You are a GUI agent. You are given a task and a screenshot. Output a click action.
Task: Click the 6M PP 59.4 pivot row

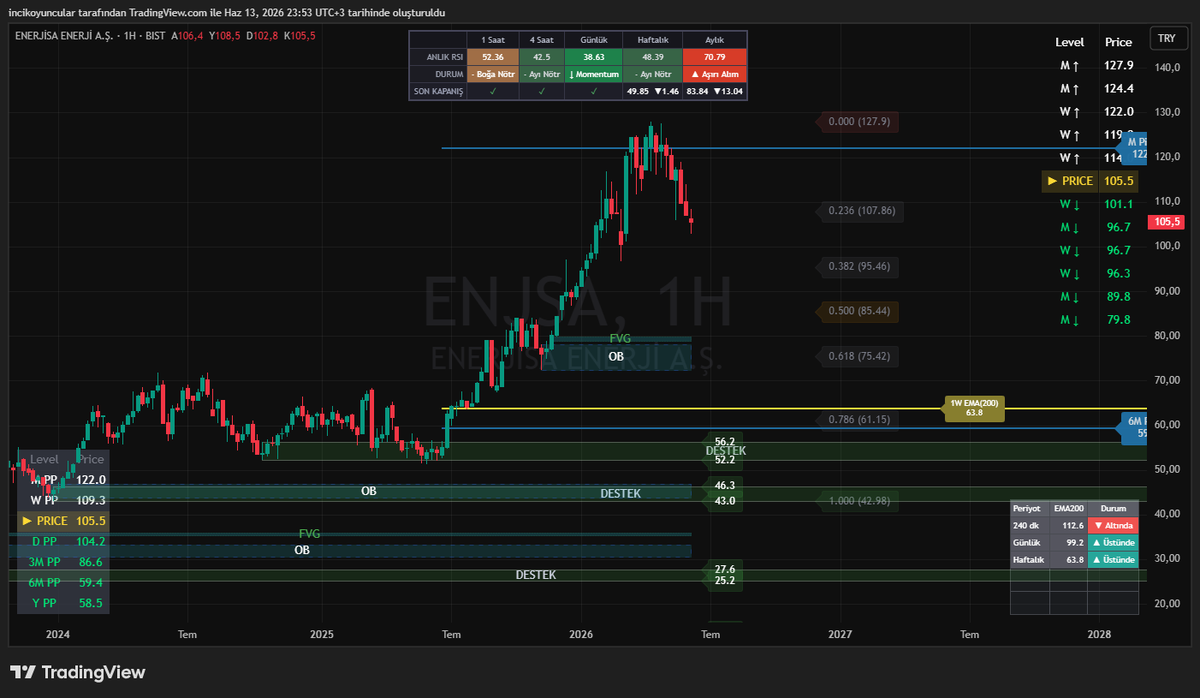click(62, 582)
